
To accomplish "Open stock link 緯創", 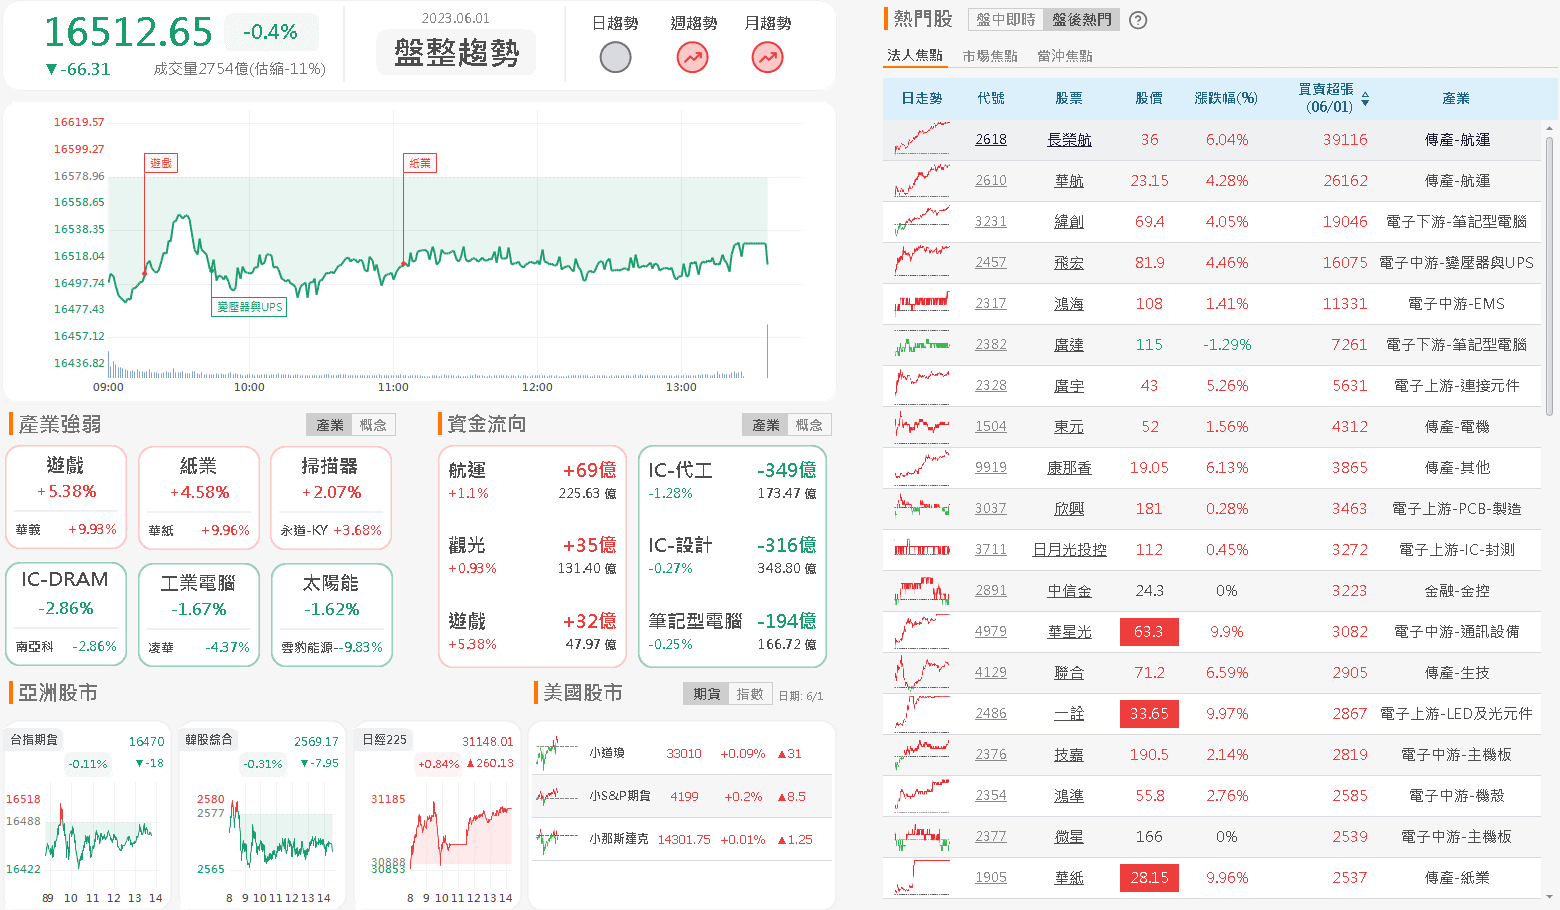I will point(1069,222).
